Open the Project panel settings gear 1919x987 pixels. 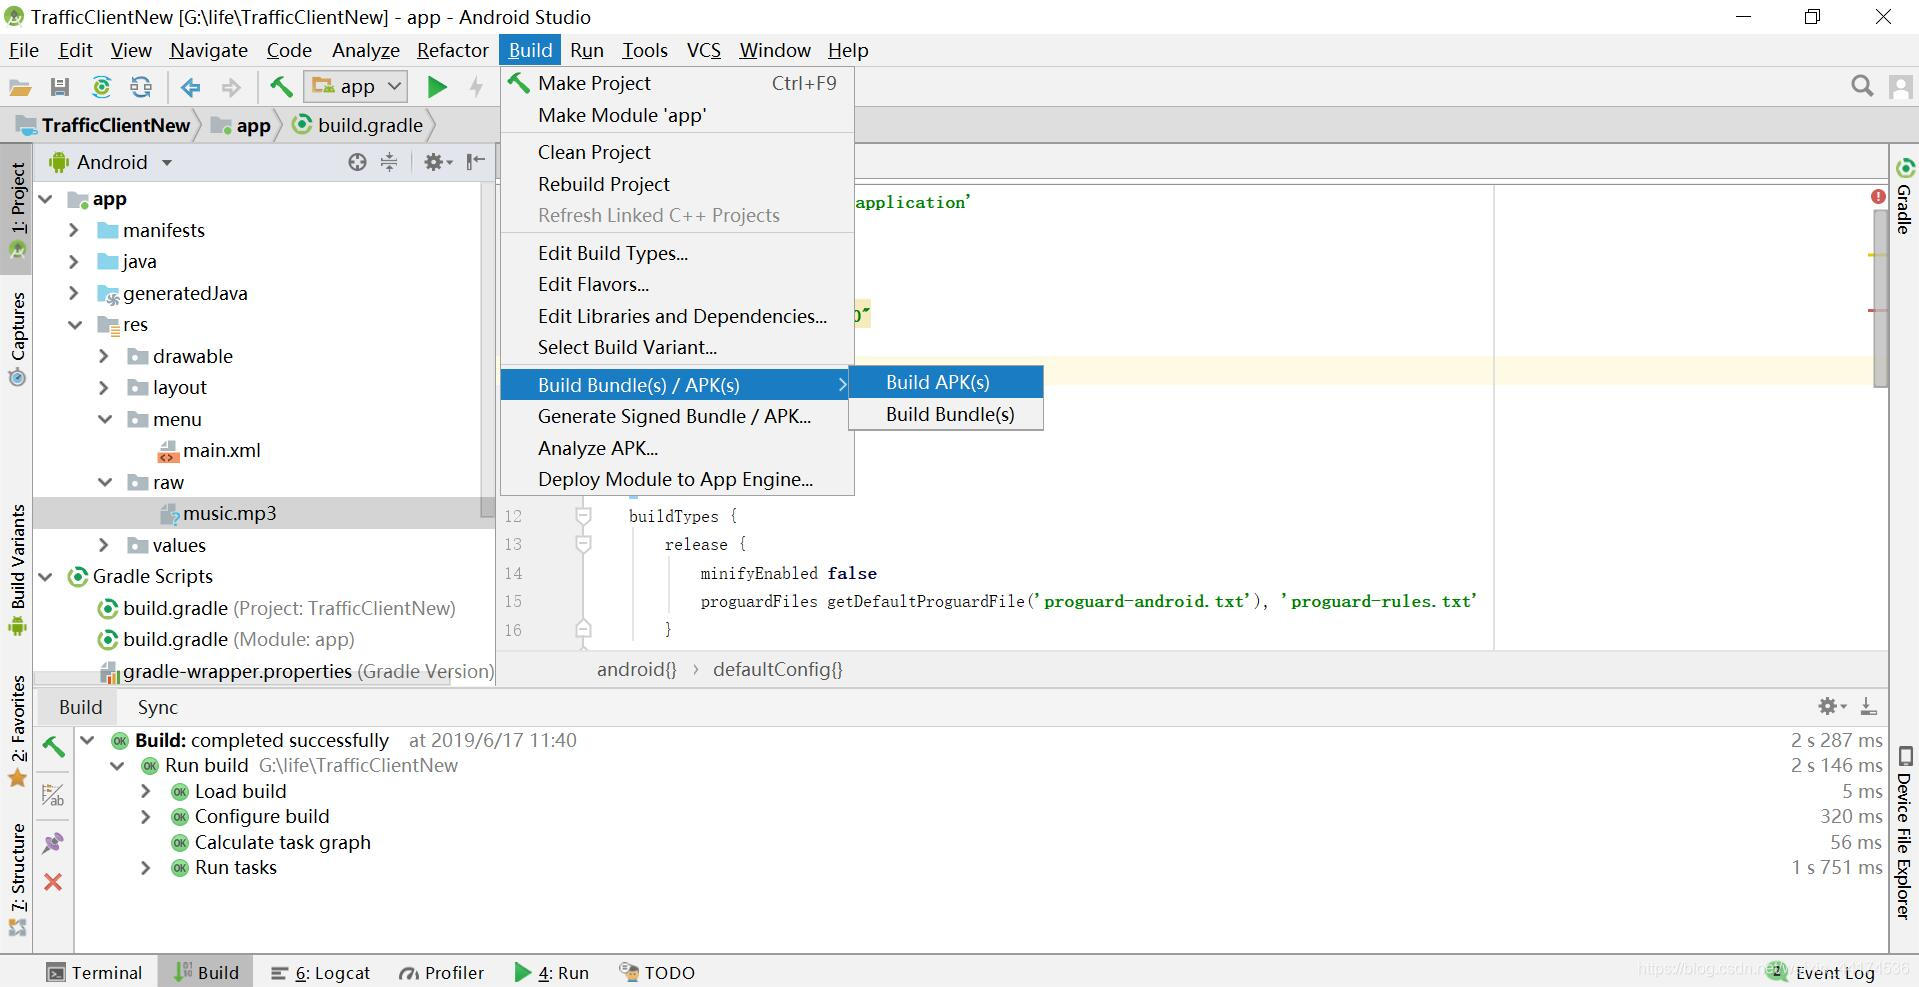coord(437,162)
